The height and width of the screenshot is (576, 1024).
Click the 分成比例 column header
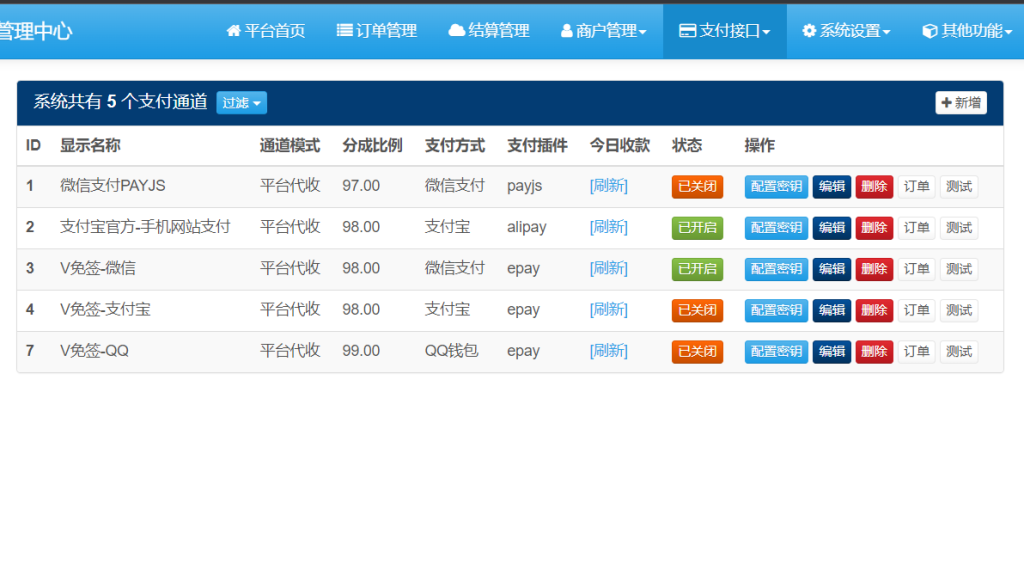(x=372, y=145)
